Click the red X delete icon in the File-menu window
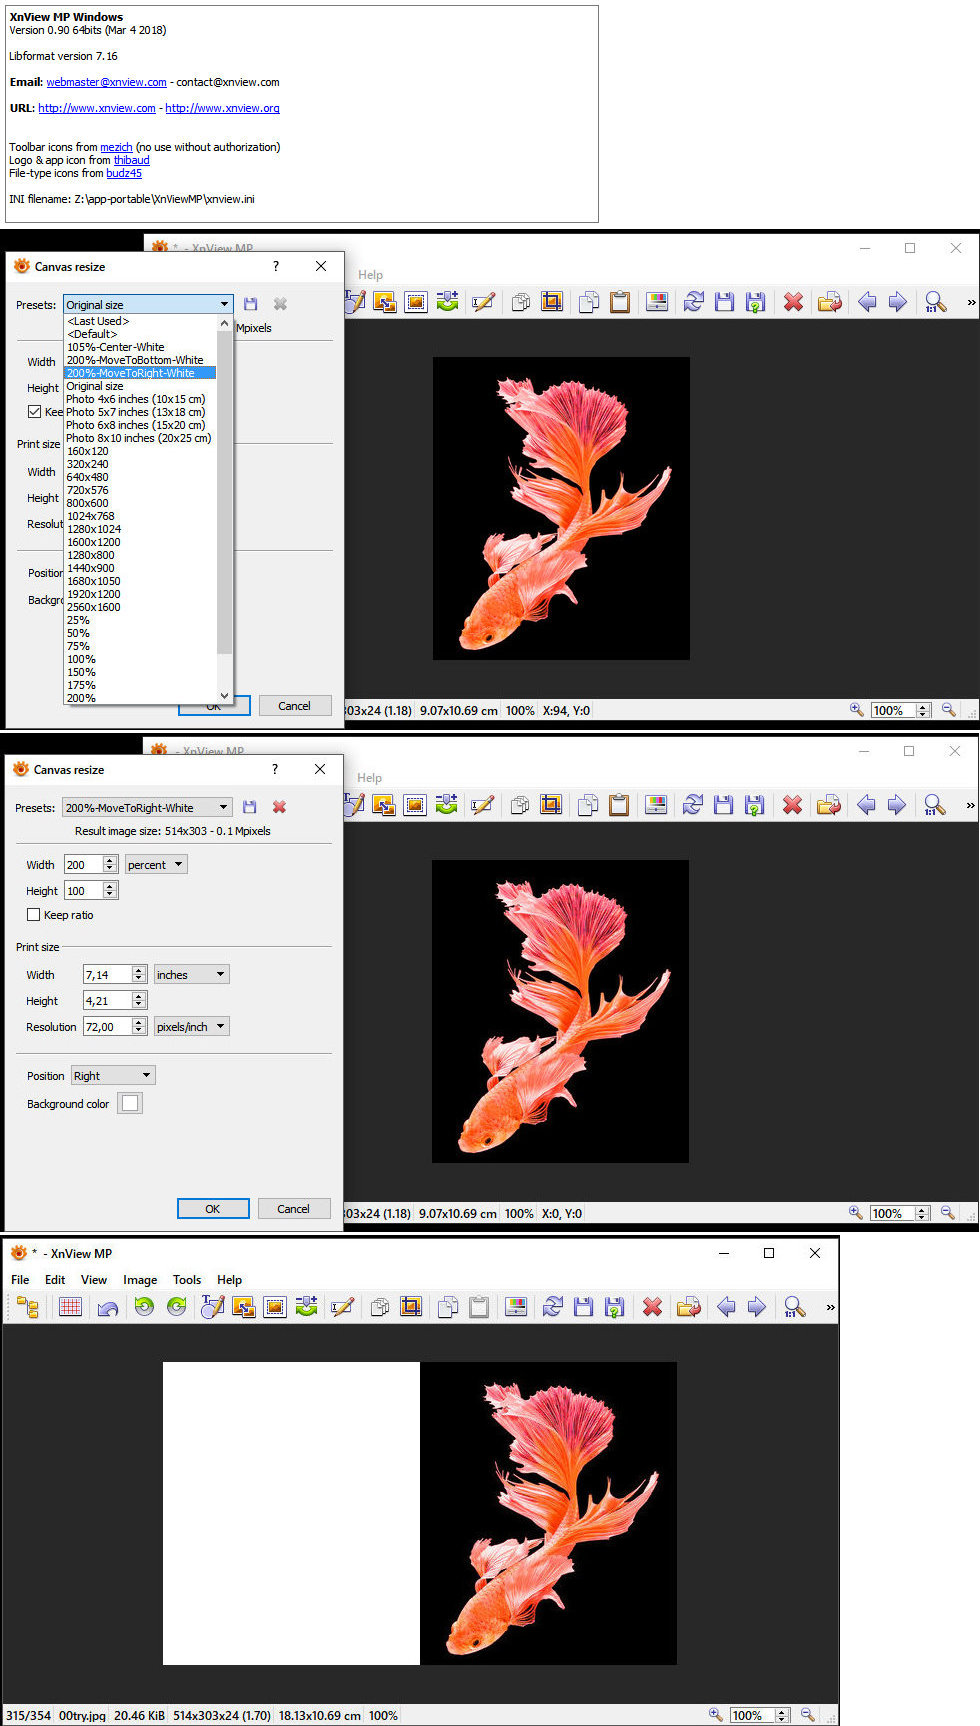This screenshot has height=1726, width=980. pyautogui.click(x=652, y=1307)
